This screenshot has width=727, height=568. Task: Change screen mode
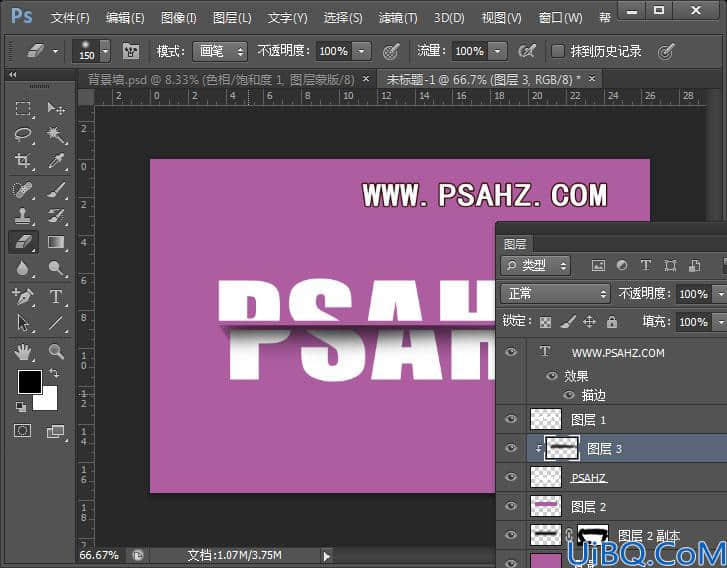click(x=56, y=431)
